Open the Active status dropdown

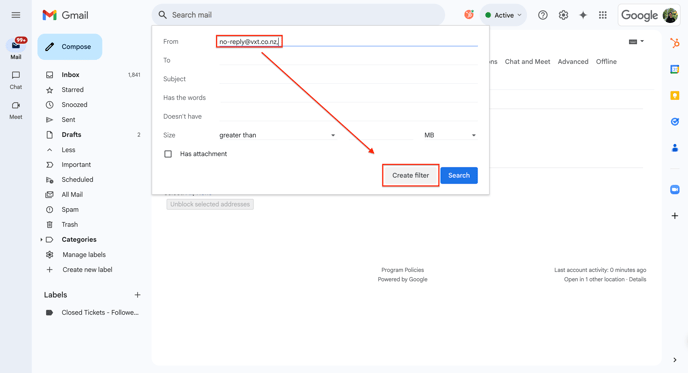tap(503, 15)
